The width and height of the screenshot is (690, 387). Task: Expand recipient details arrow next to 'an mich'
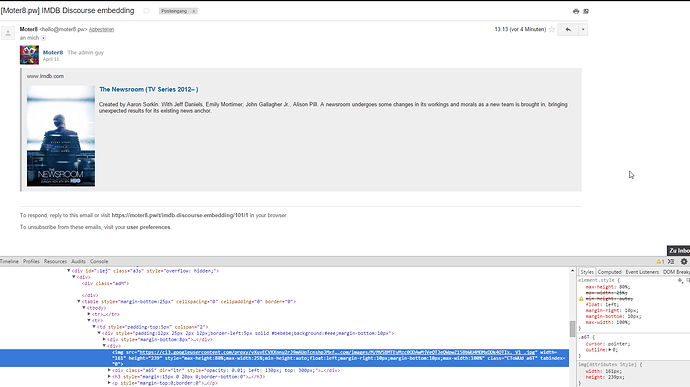coord(43,38)
